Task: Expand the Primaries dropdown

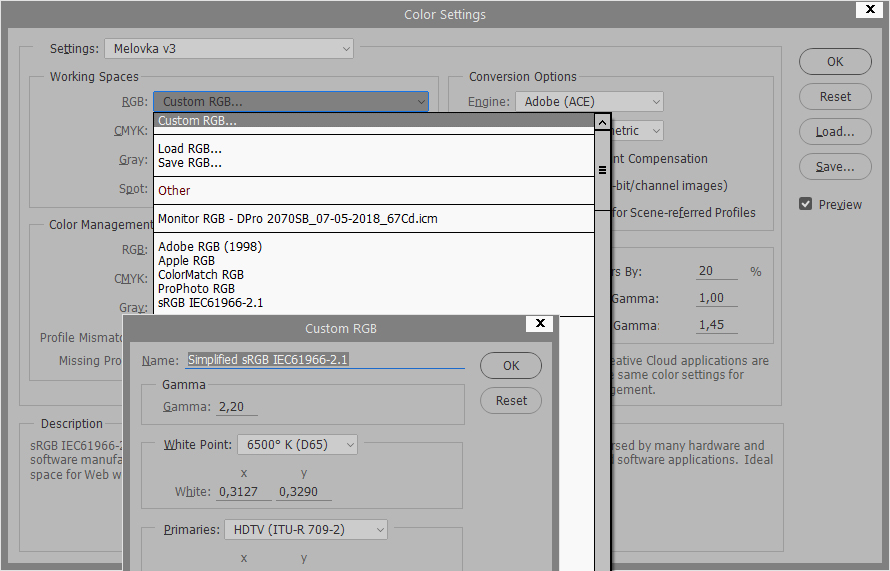Action: 304,529
